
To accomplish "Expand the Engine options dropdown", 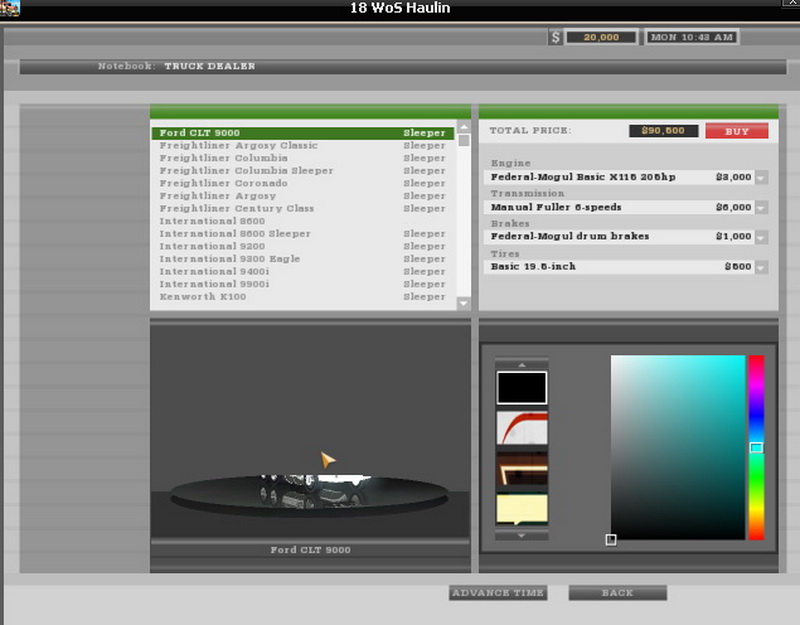I will tap(761, 178).
